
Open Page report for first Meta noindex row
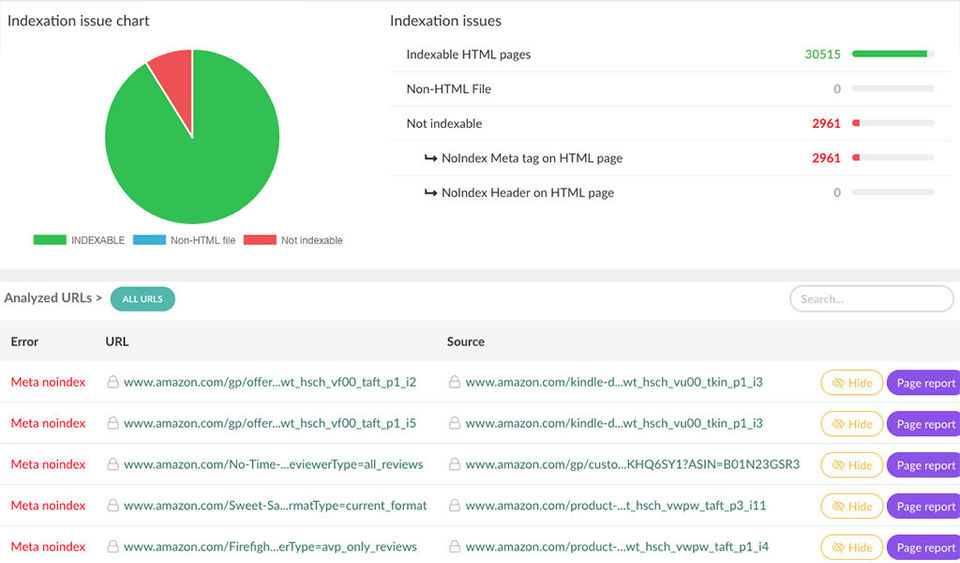point(925,383)
